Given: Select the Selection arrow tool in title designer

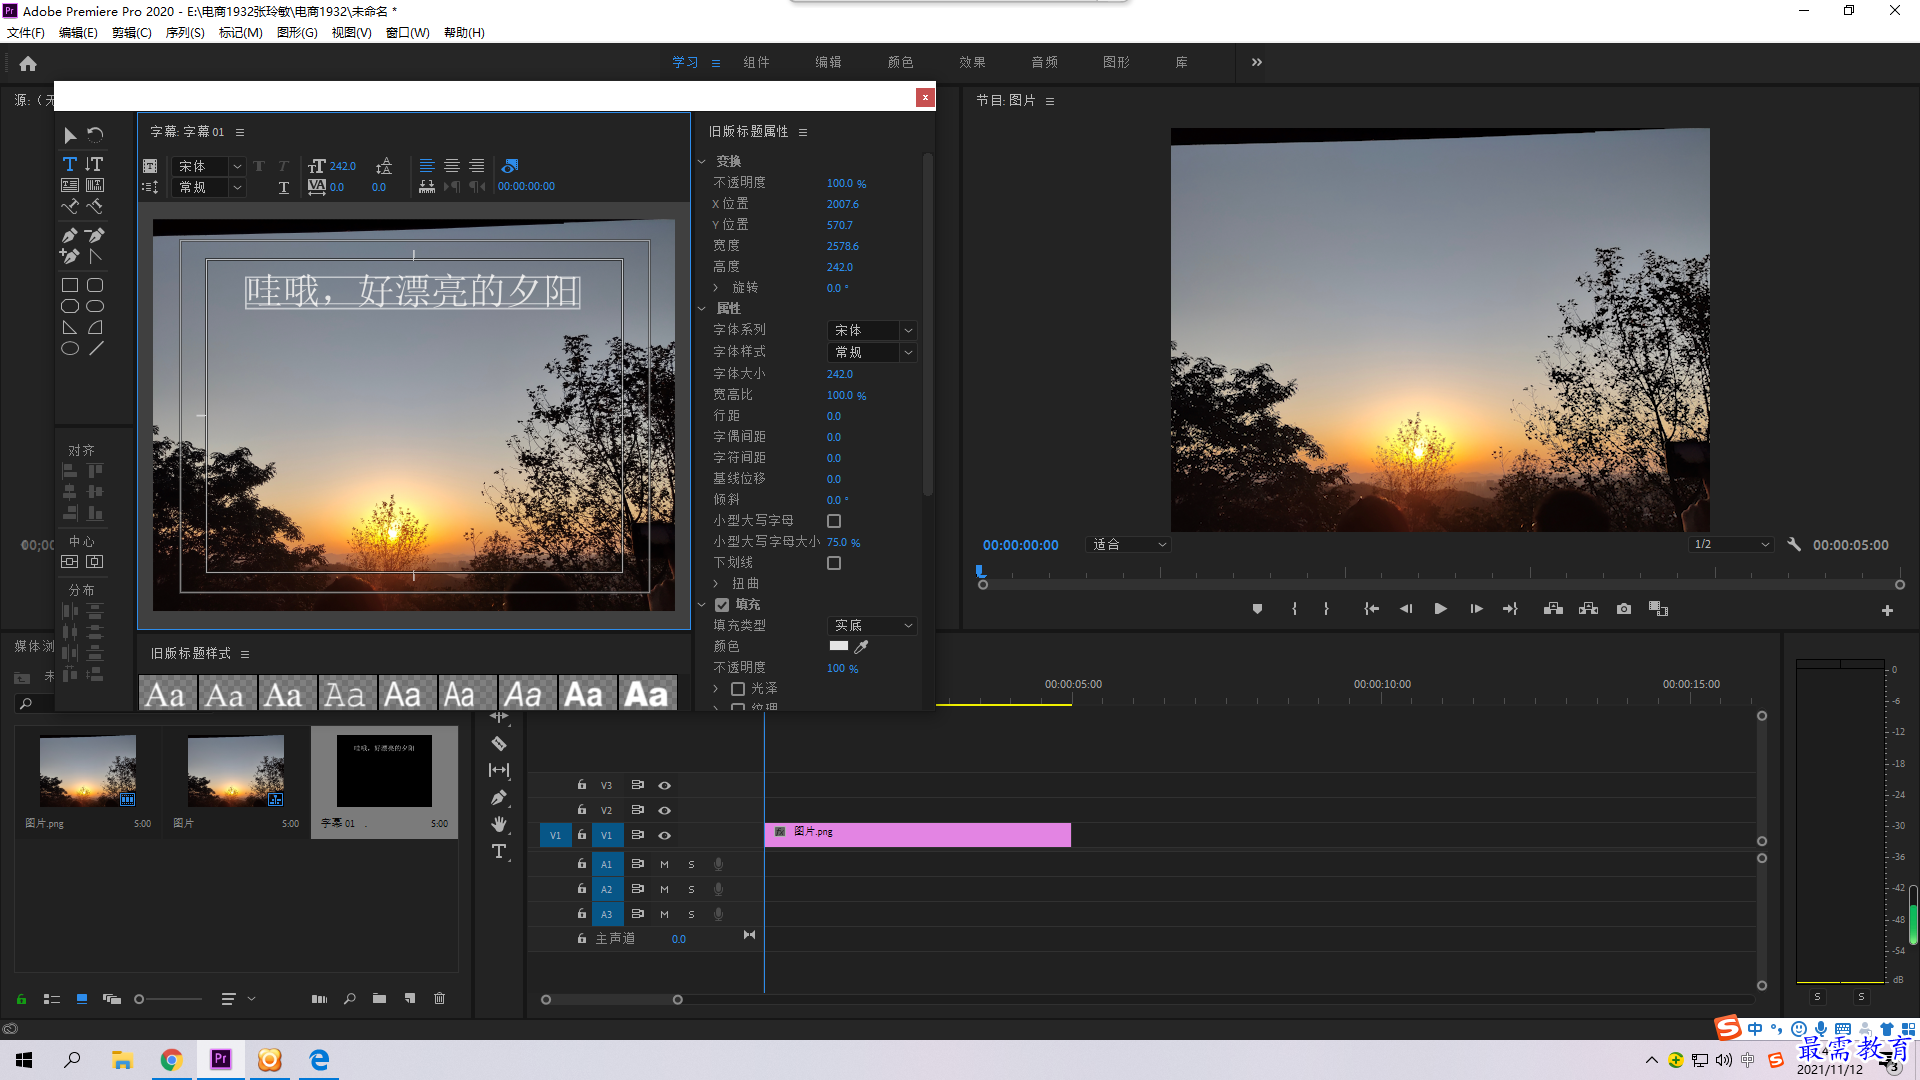Looking at the screenshot, I should pyautogui.click(x=69, y=135).
